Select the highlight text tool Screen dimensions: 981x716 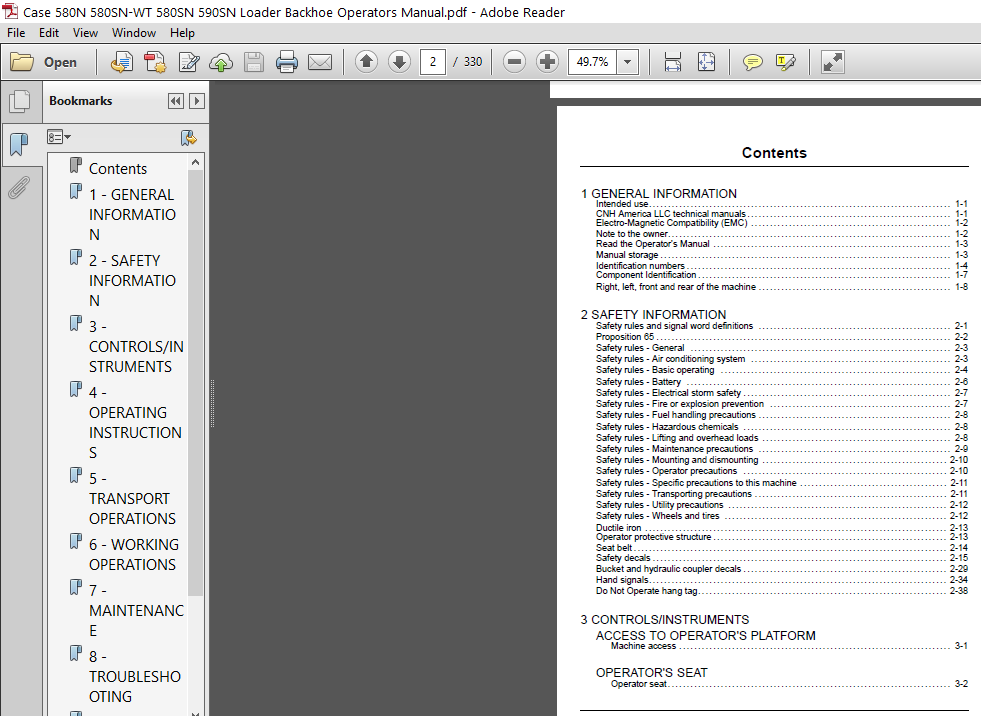pos(785,62)
